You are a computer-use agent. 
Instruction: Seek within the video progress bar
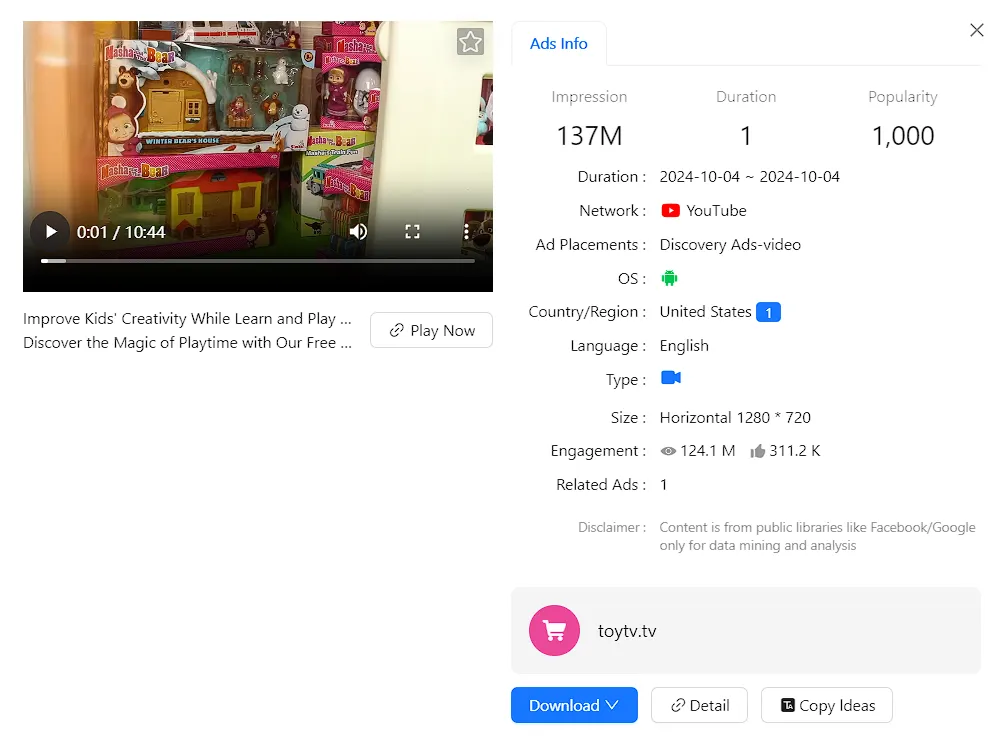(x=257, y=261)
